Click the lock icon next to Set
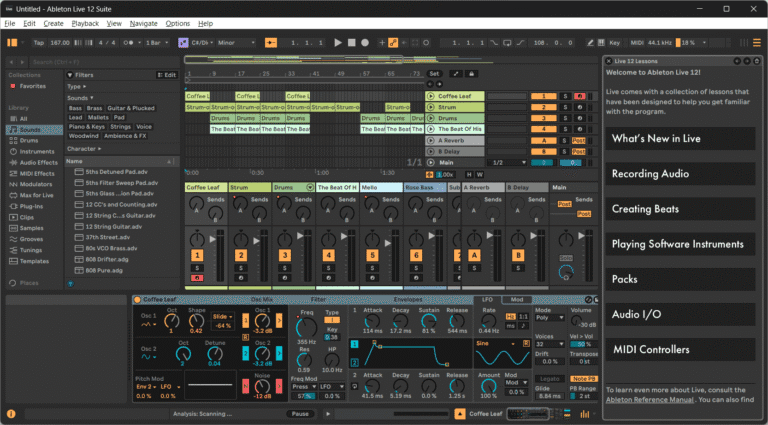Image resolution: width=768 pixels, height=425 pixels. click(x=471, y=74)
